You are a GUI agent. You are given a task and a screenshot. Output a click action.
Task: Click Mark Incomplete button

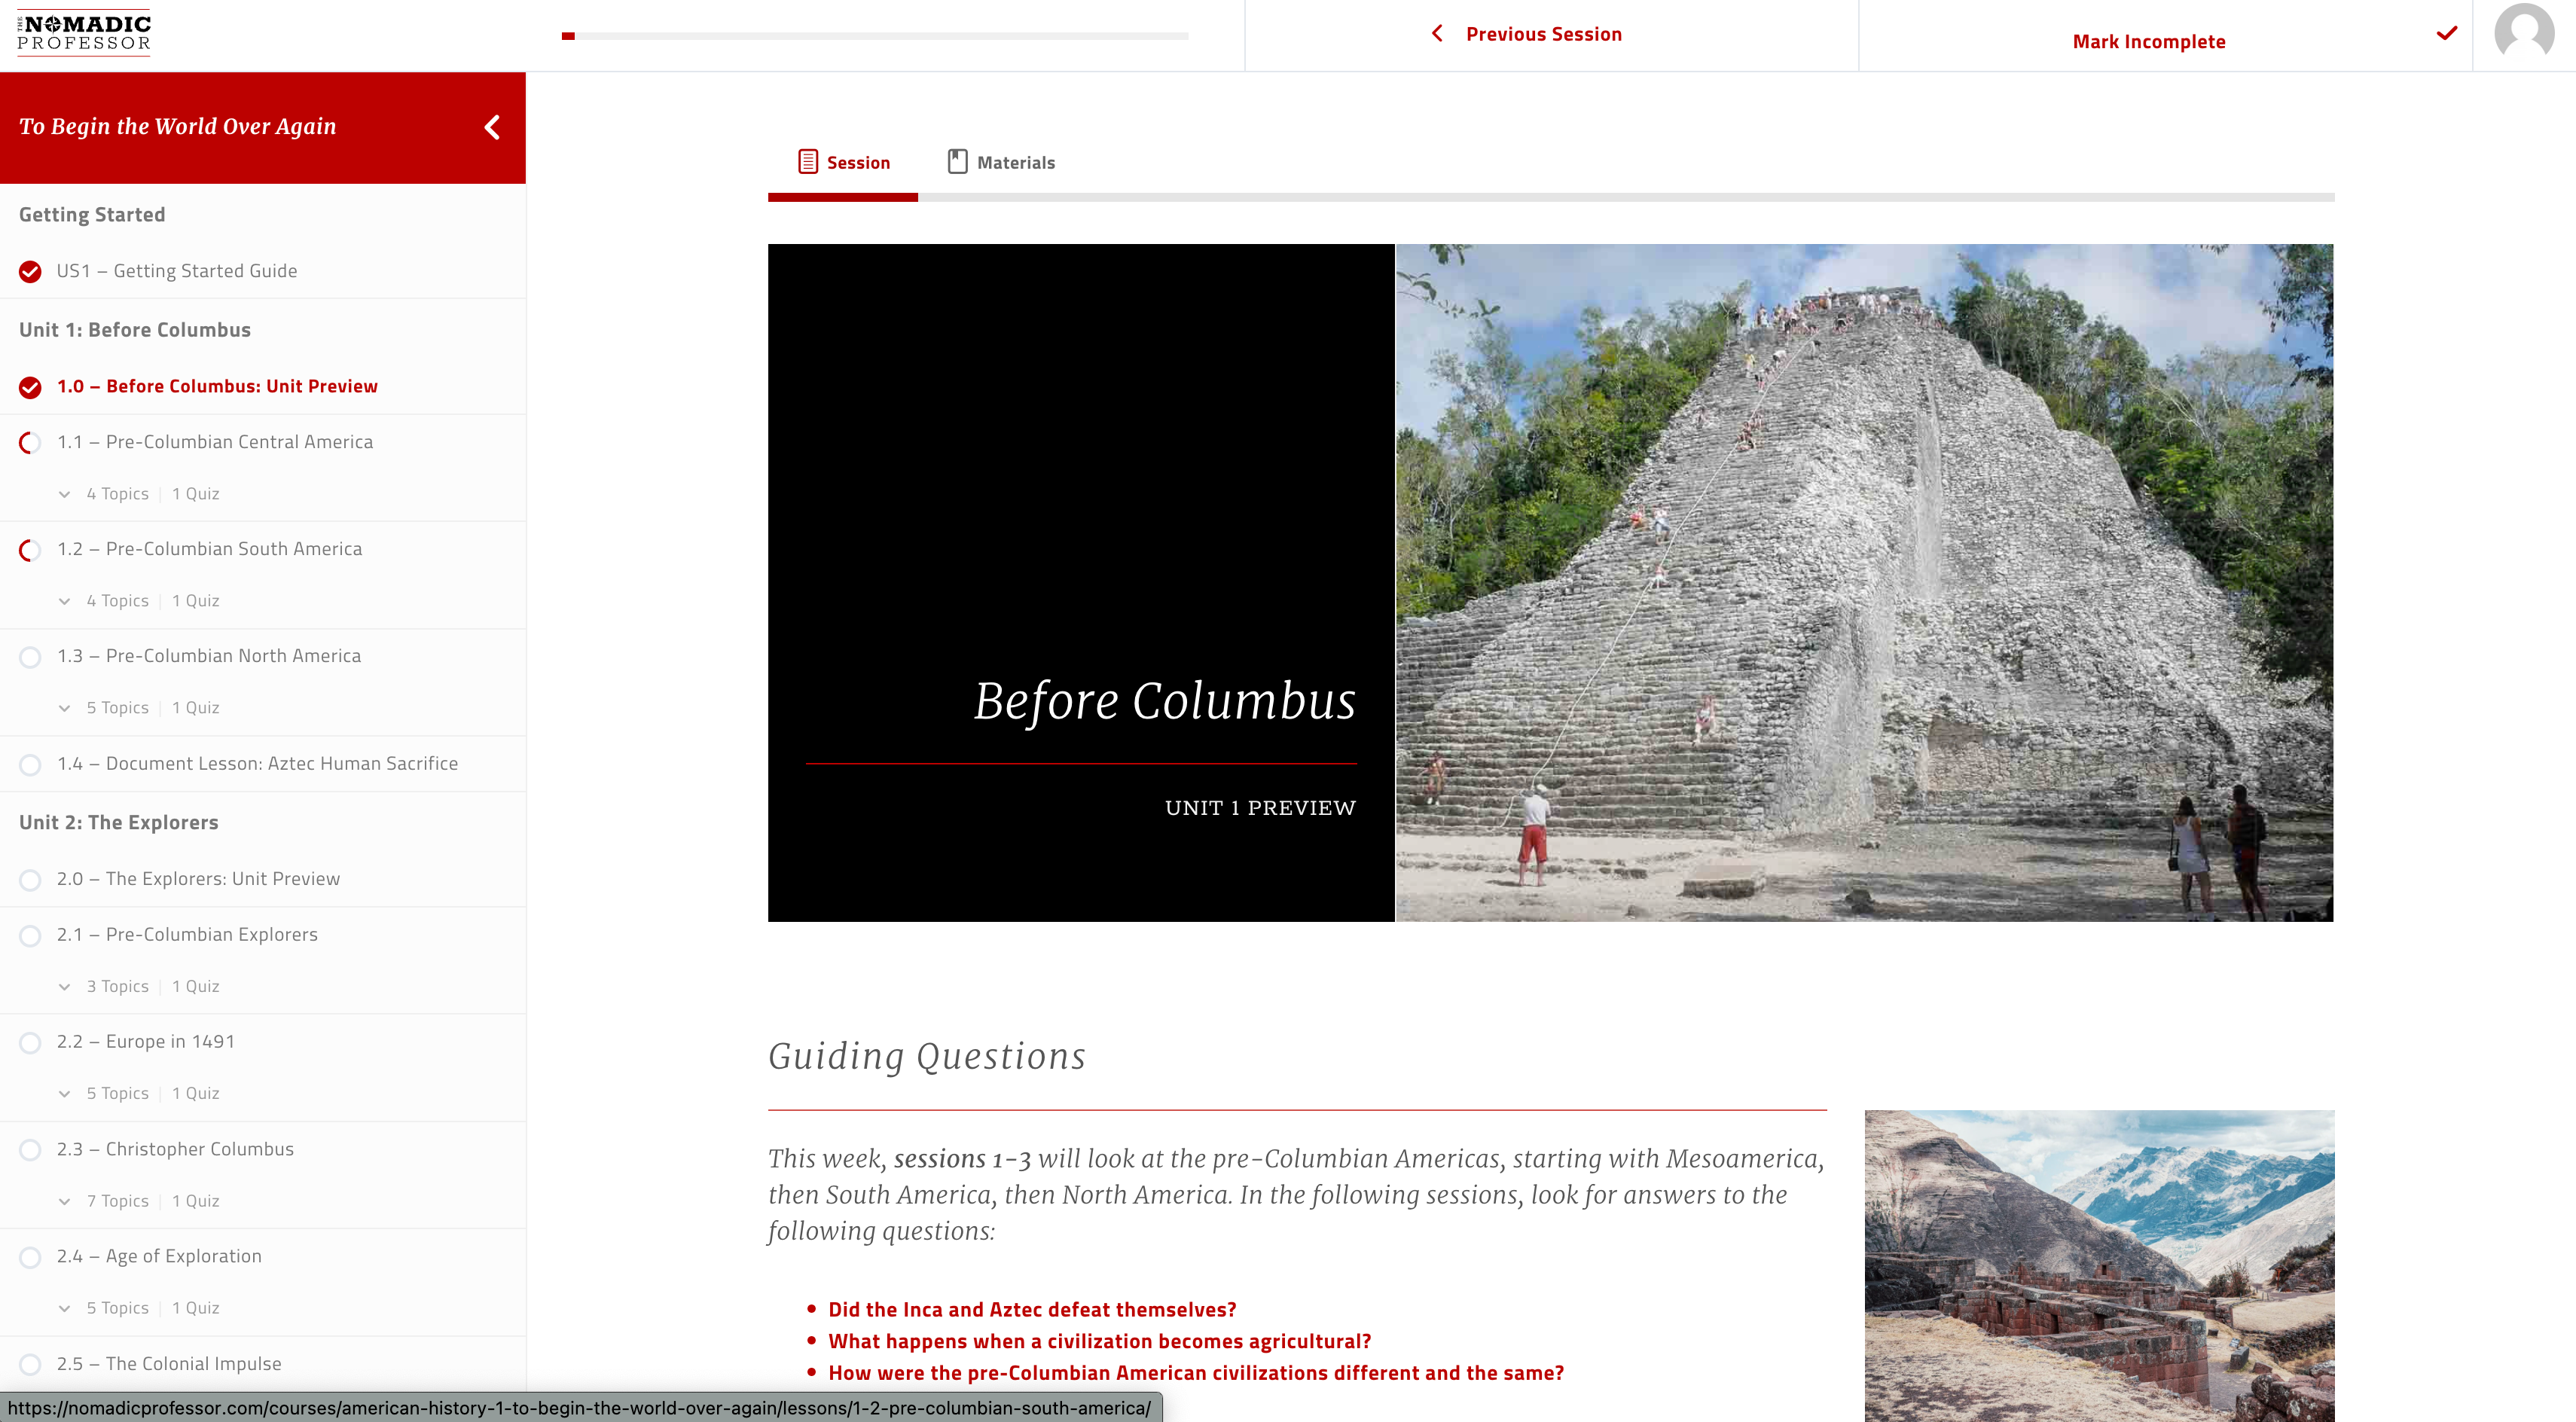2149,41
